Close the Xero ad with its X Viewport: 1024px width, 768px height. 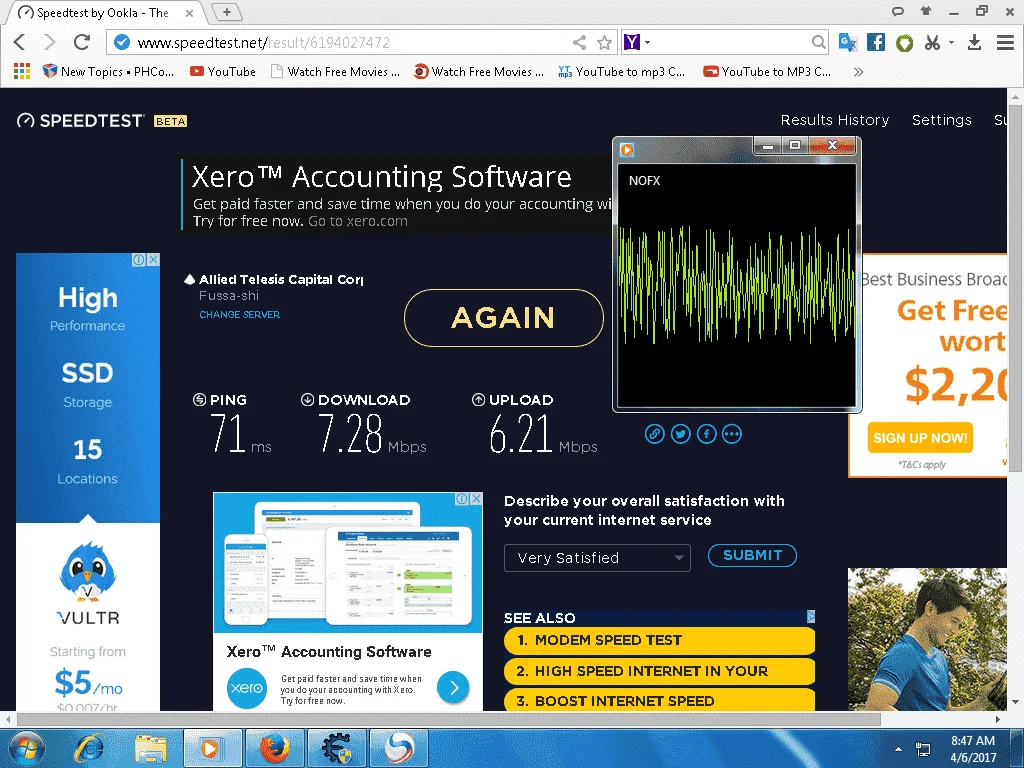point(476,498)
